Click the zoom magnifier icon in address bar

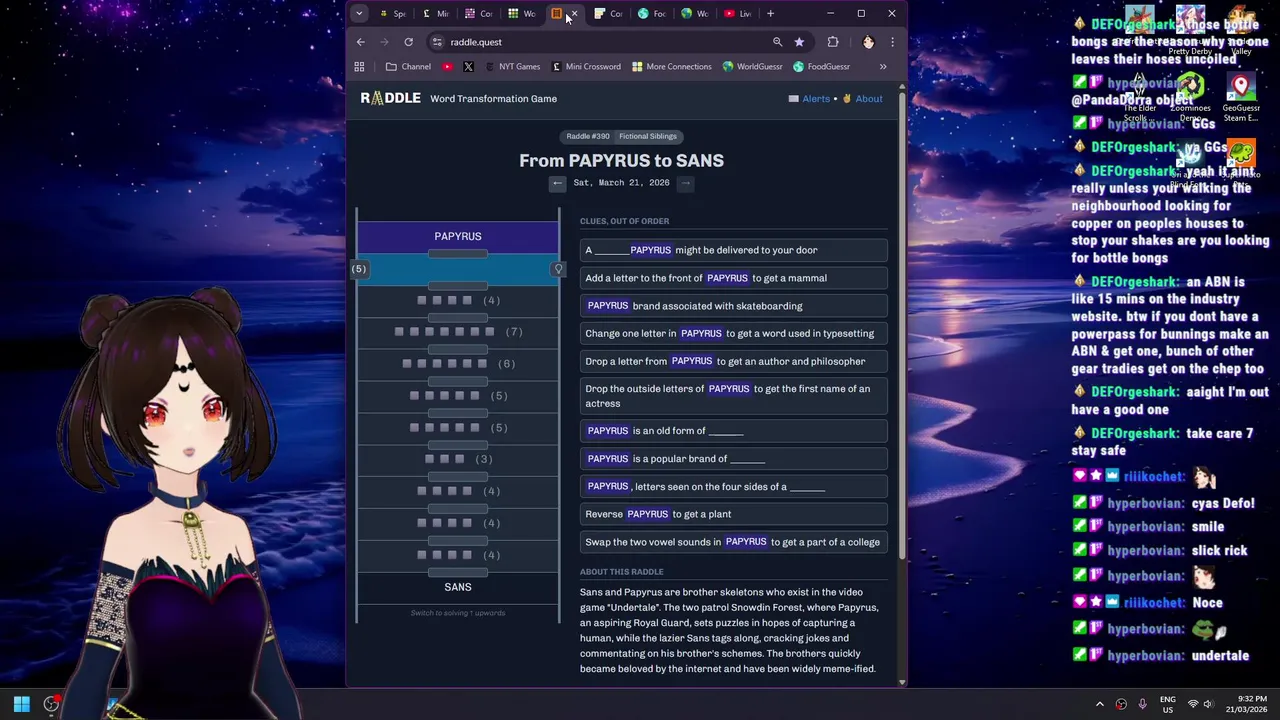(x=777, y=42)
